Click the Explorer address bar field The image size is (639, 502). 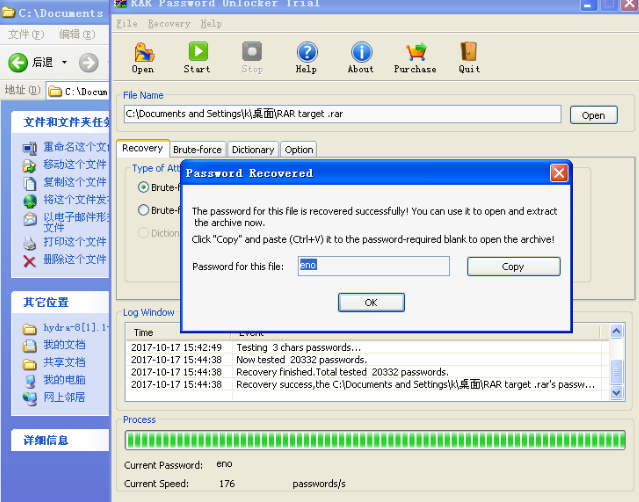[78, 92]
